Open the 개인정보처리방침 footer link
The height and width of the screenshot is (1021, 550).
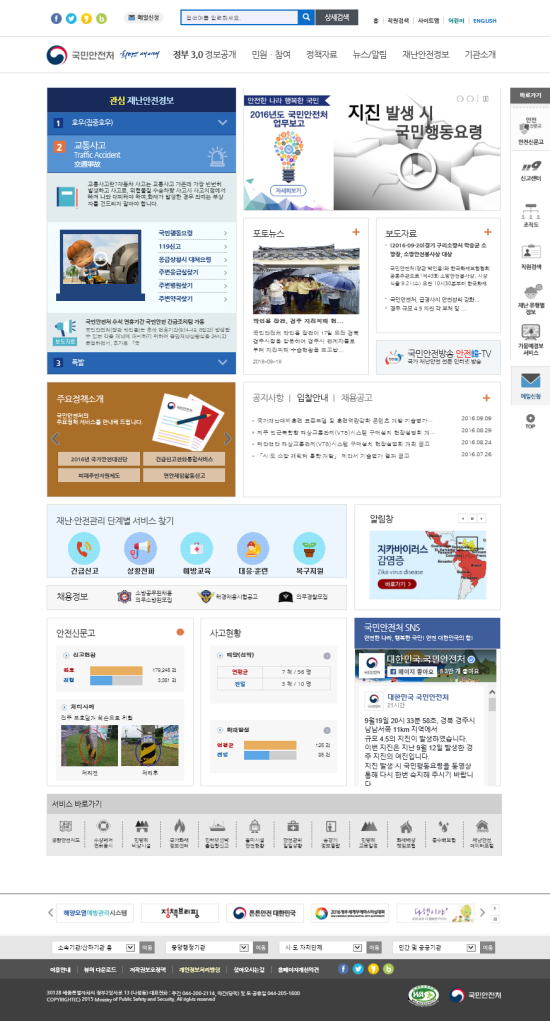pyautogui.click(x=199, y=969)
